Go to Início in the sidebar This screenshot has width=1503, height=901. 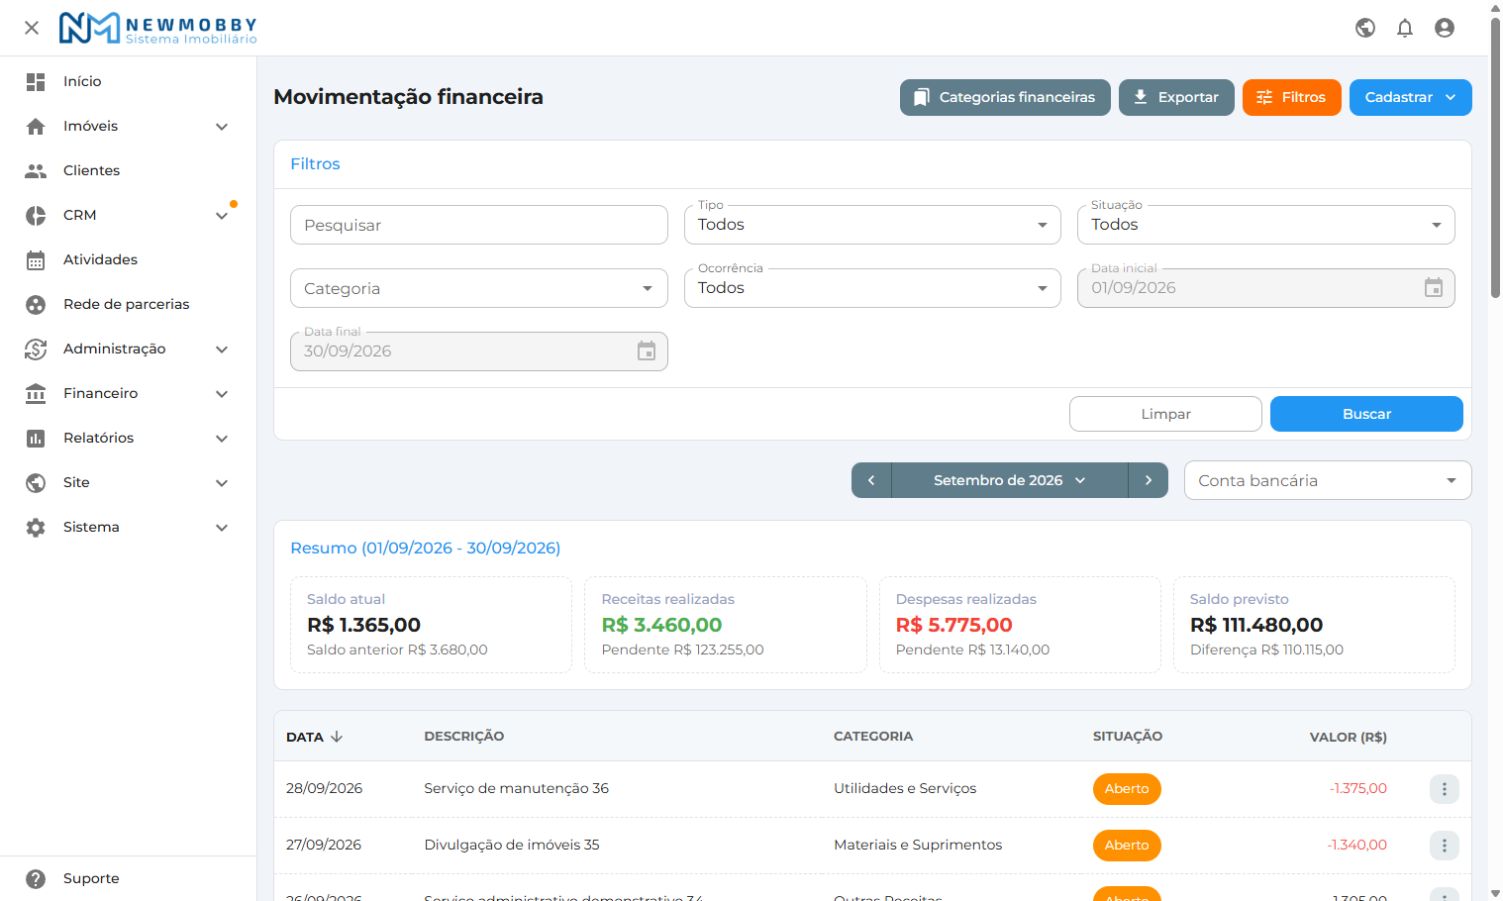[x=128, y=81]
